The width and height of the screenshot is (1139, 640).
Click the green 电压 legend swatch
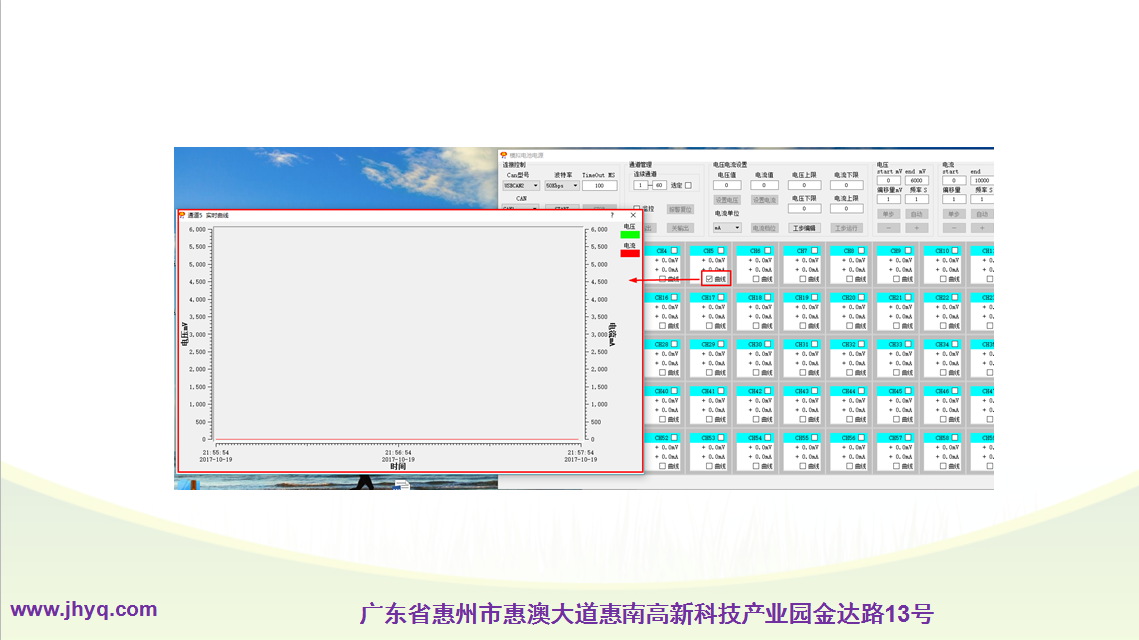click(630, 235)
